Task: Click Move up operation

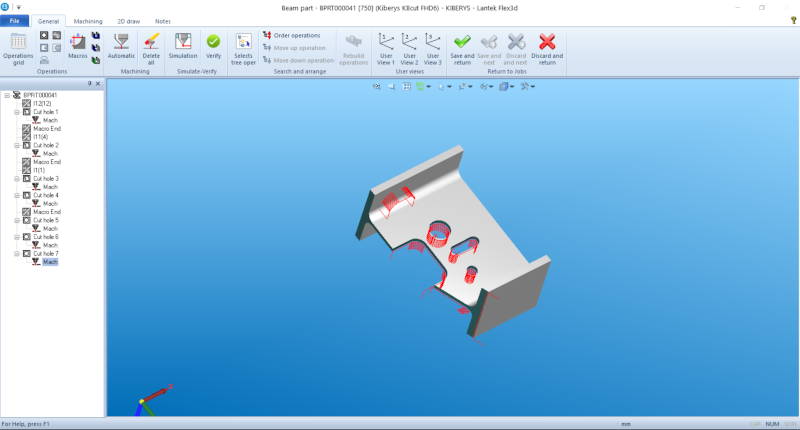Action: [294, 48]
